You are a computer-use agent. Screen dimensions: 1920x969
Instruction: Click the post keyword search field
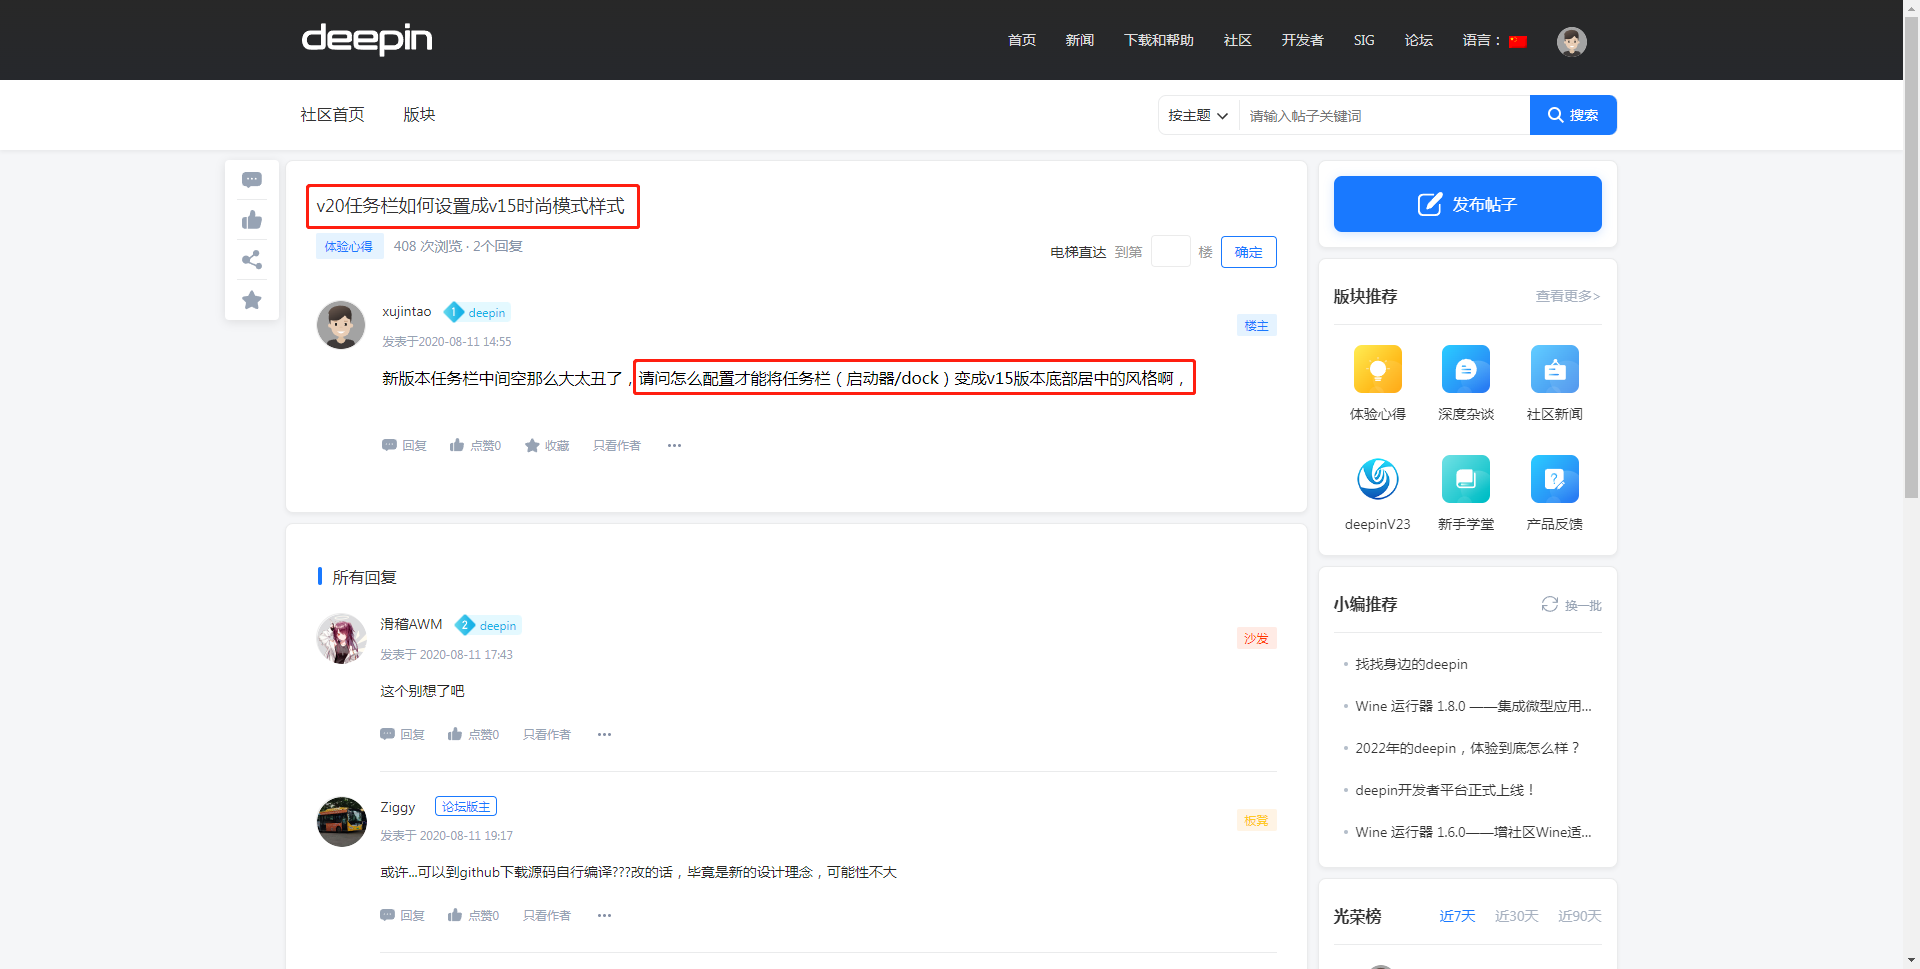pos(1385,115)
